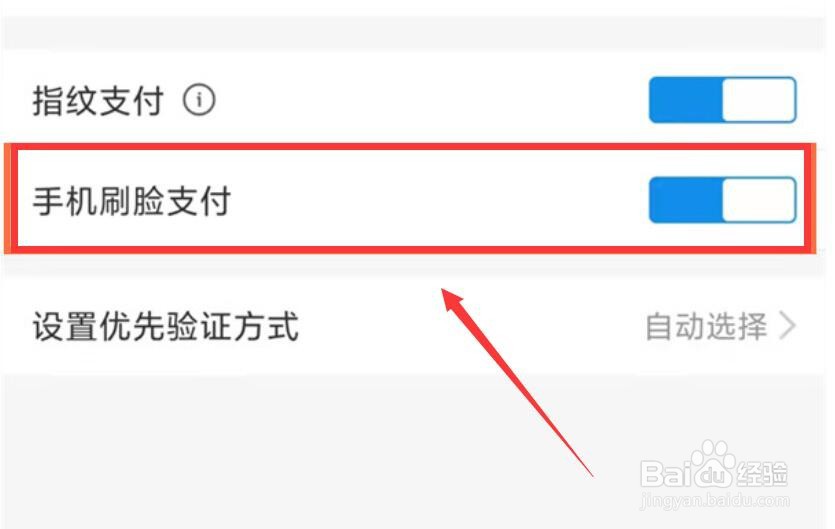Tap the blue side of 指纹支付 switch
Screen dimensions: 835x529
point(686,100)
